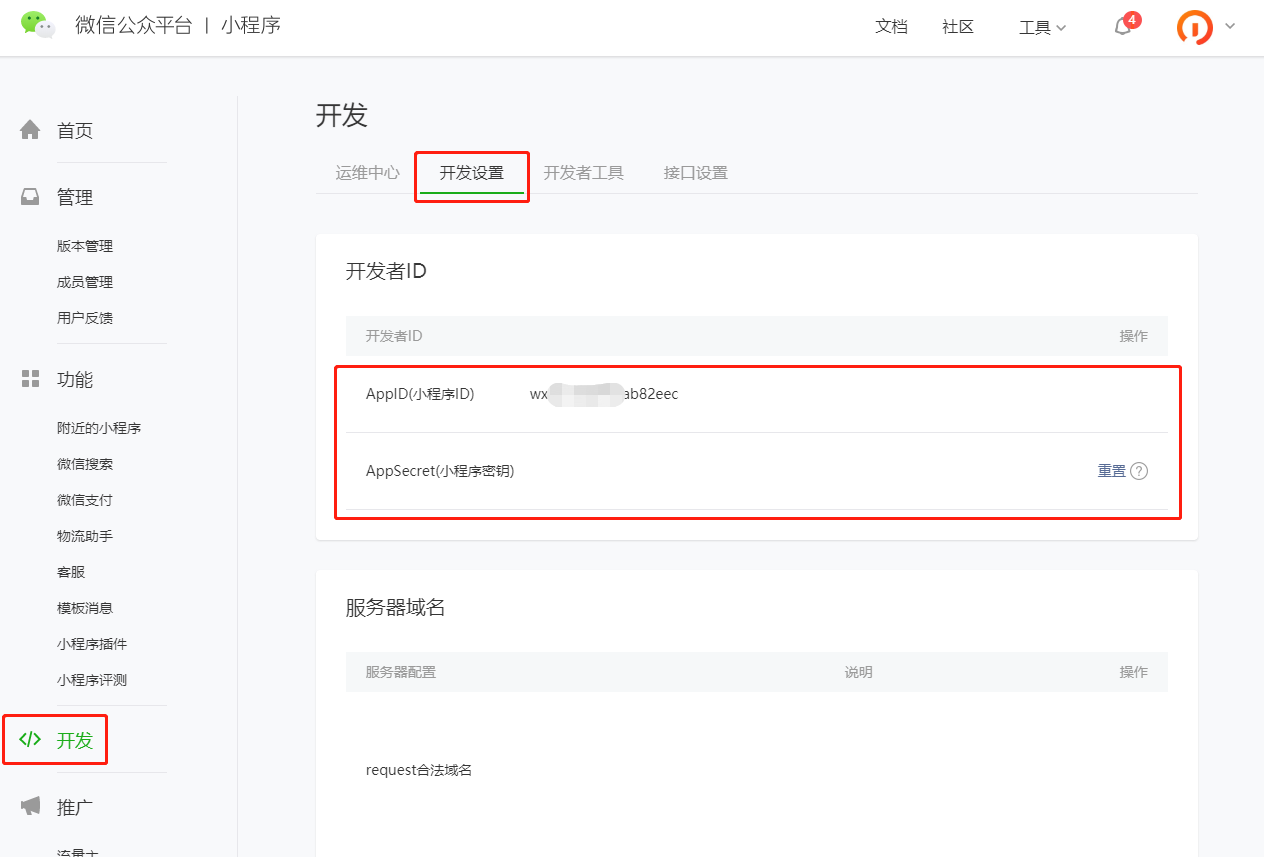Expand the 工具 dropdown menu

pos(1043,28)
